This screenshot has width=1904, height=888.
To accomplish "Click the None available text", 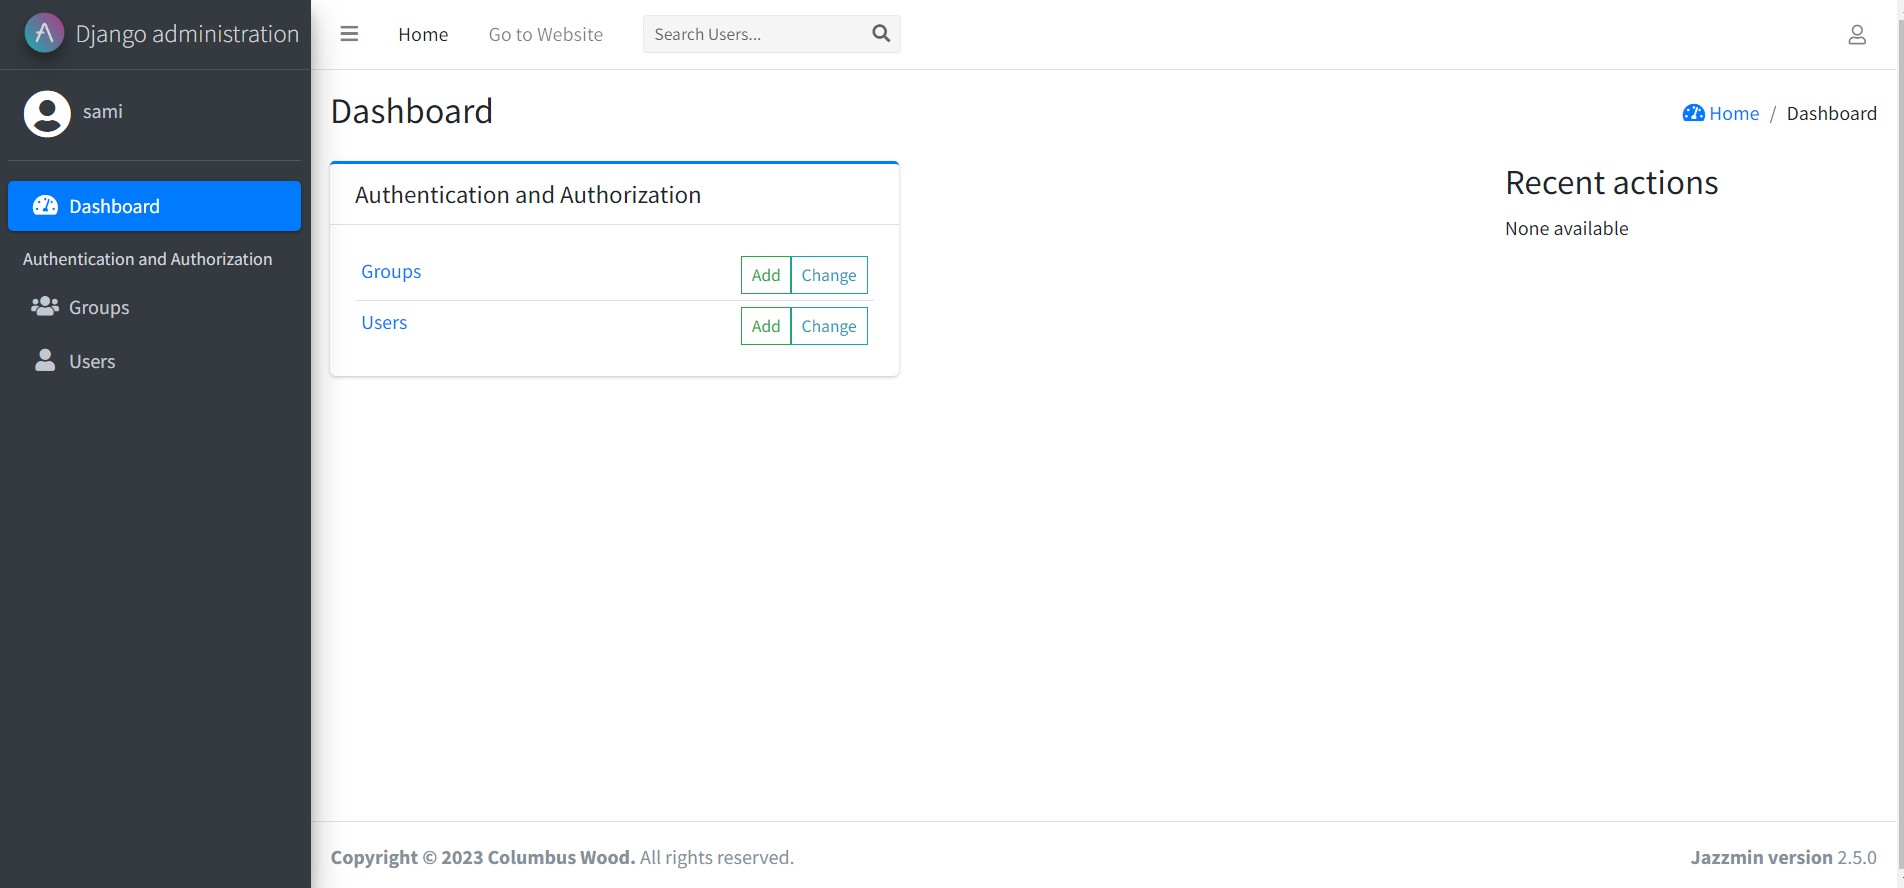I will pos(1566,228).
